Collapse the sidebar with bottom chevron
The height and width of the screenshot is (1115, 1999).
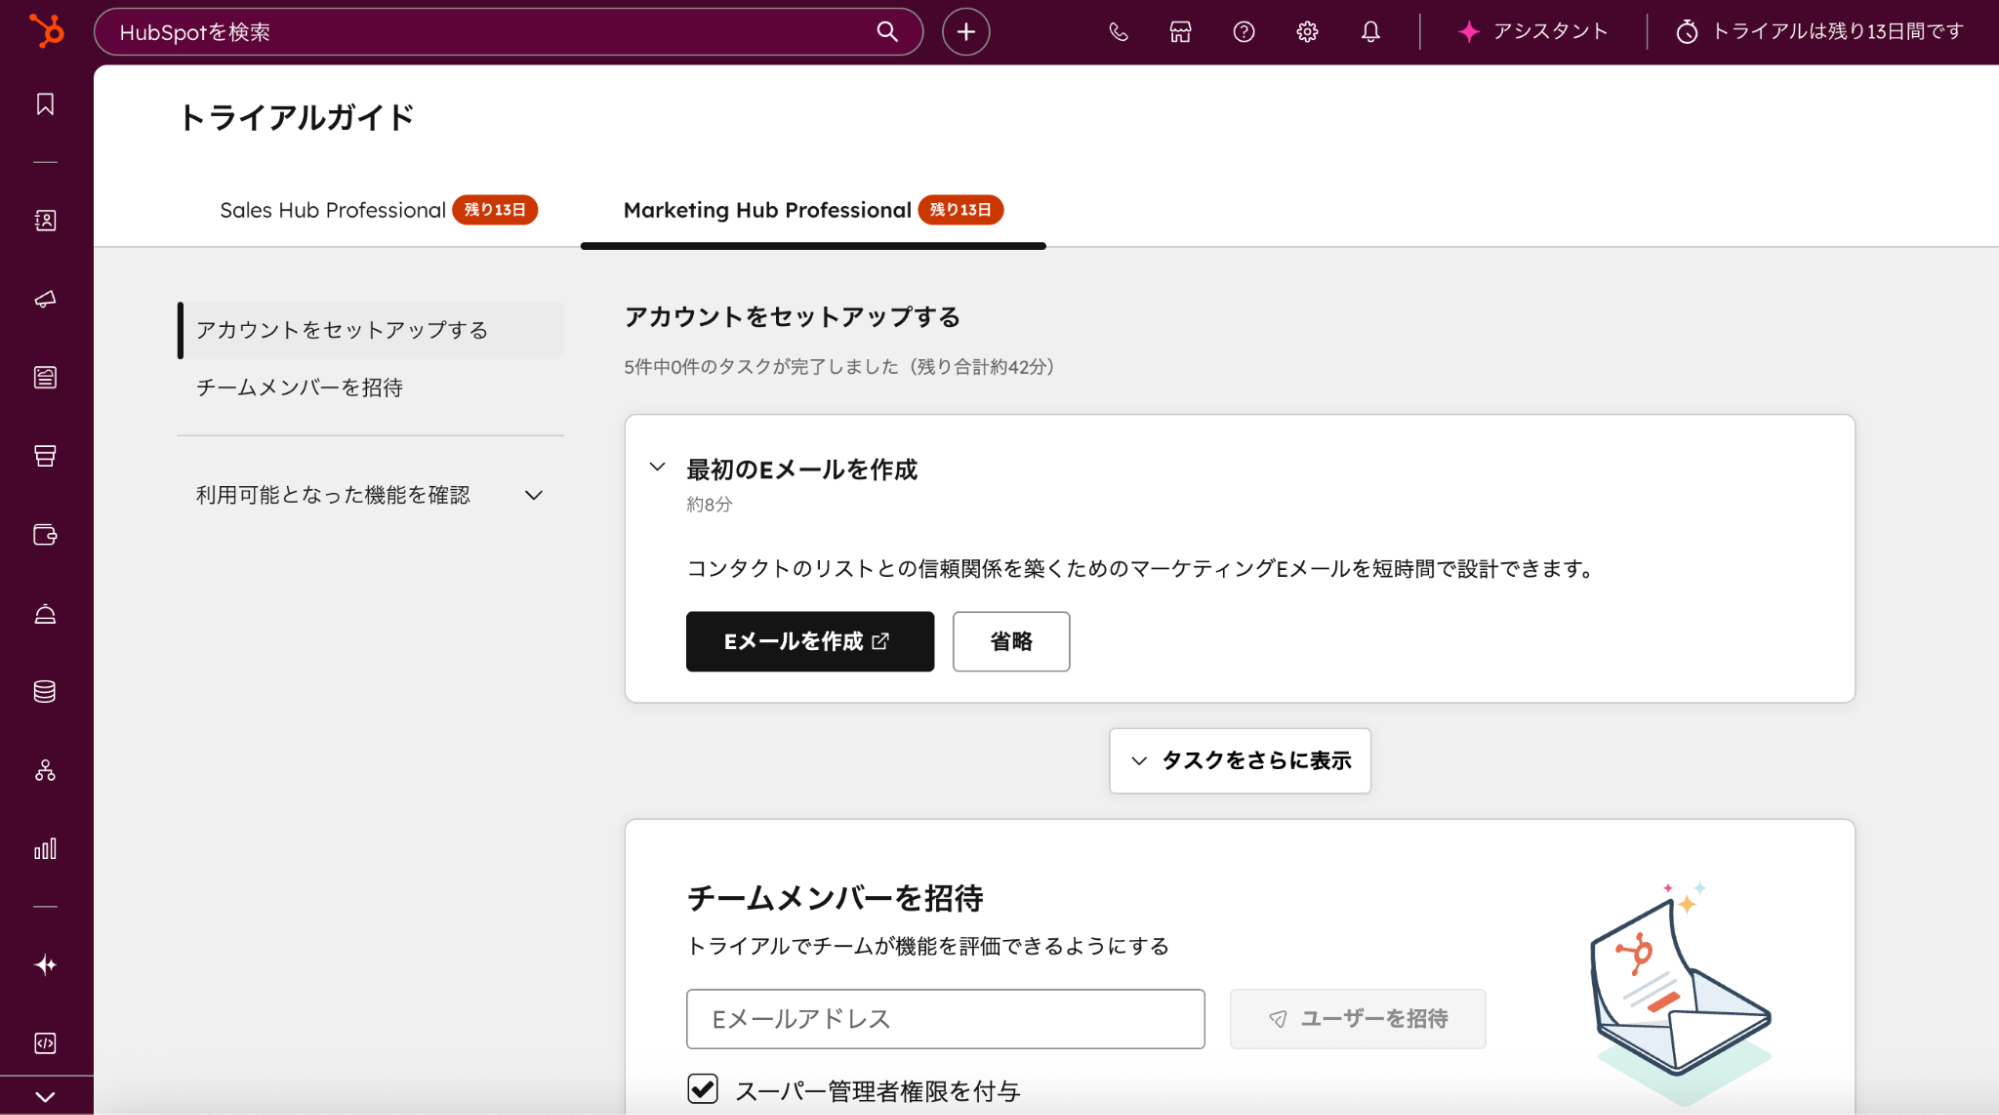coord(45,1096)
